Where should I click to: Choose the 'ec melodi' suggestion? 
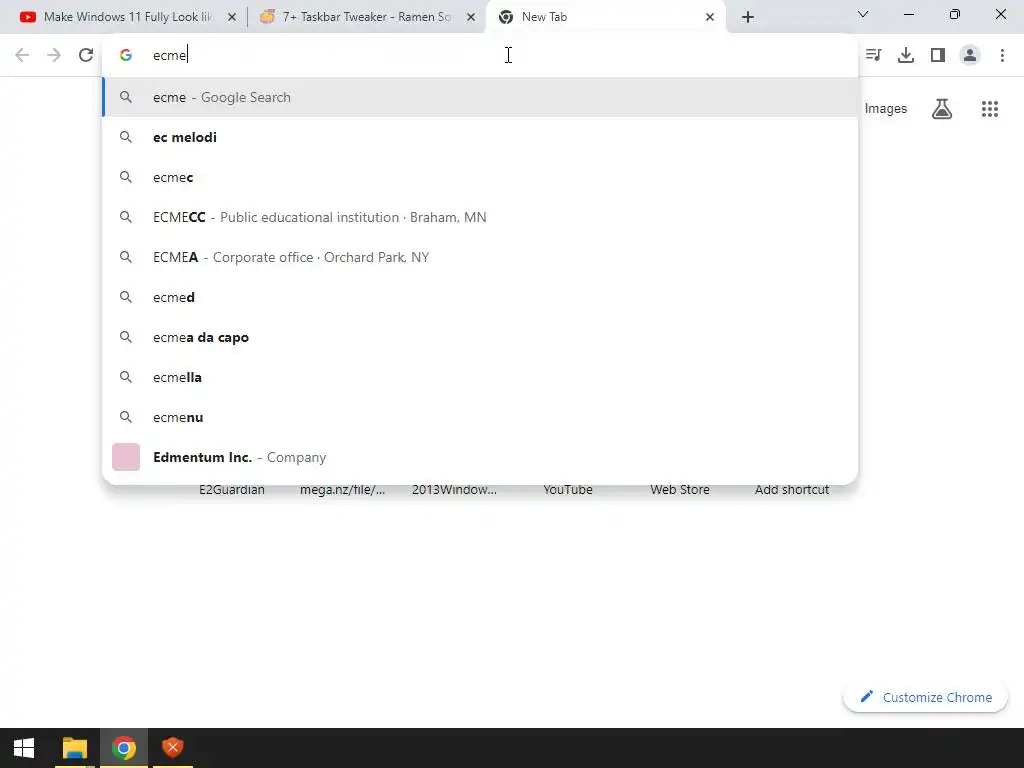(x=480, y=137)
